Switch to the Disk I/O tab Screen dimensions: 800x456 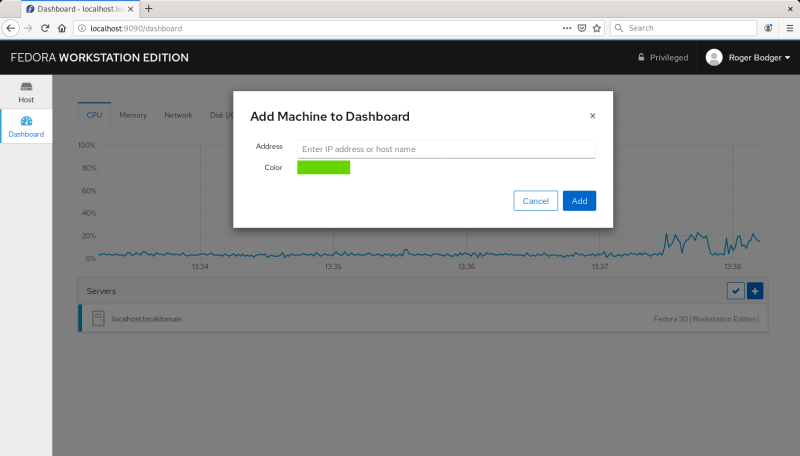pos(220,115)
